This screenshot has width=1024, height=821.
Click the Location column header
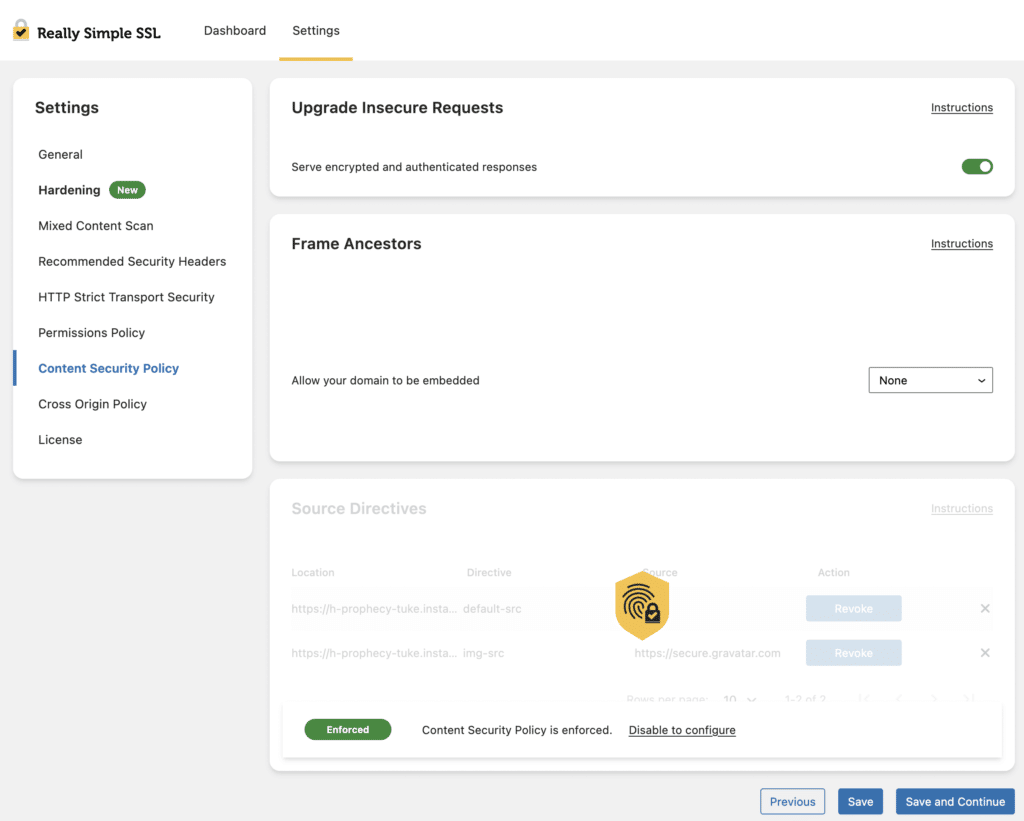pyautogui.click(x=313, y=573)
